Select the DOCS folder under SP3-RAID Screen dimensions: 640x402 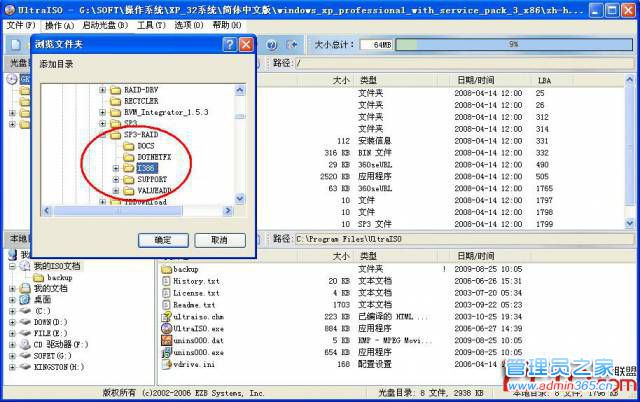tap(146, 146)
